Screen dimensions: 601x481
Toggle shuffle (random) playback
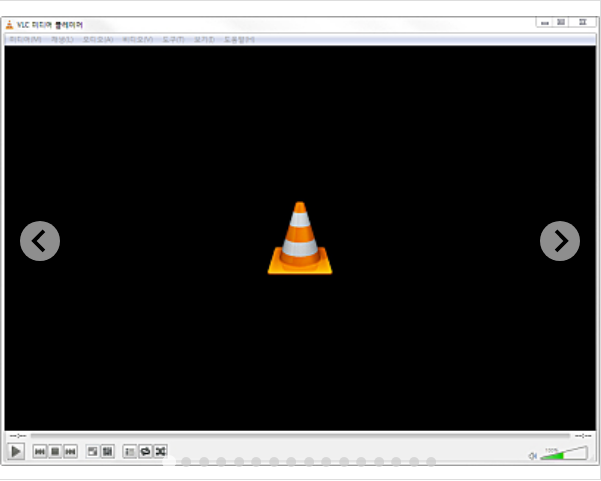(161, 451)
